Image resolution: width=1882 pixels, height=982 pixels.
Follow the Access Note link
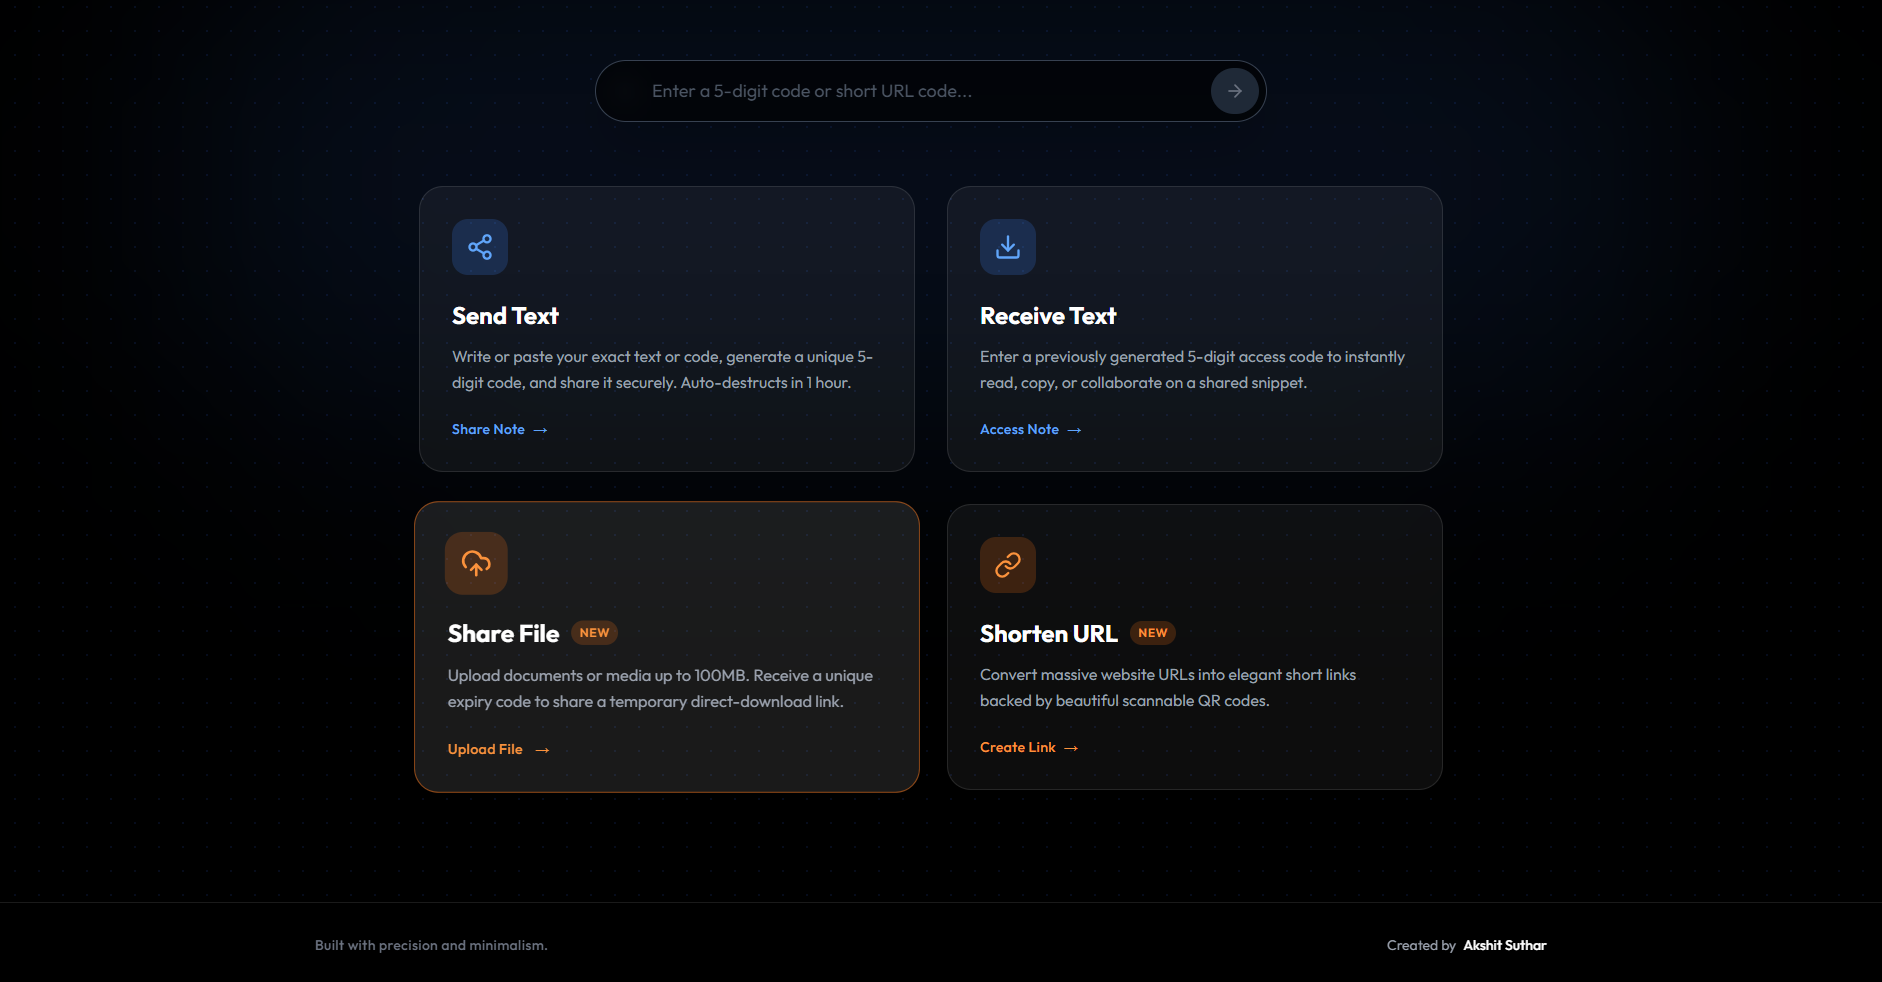[x=1019, y=429]
